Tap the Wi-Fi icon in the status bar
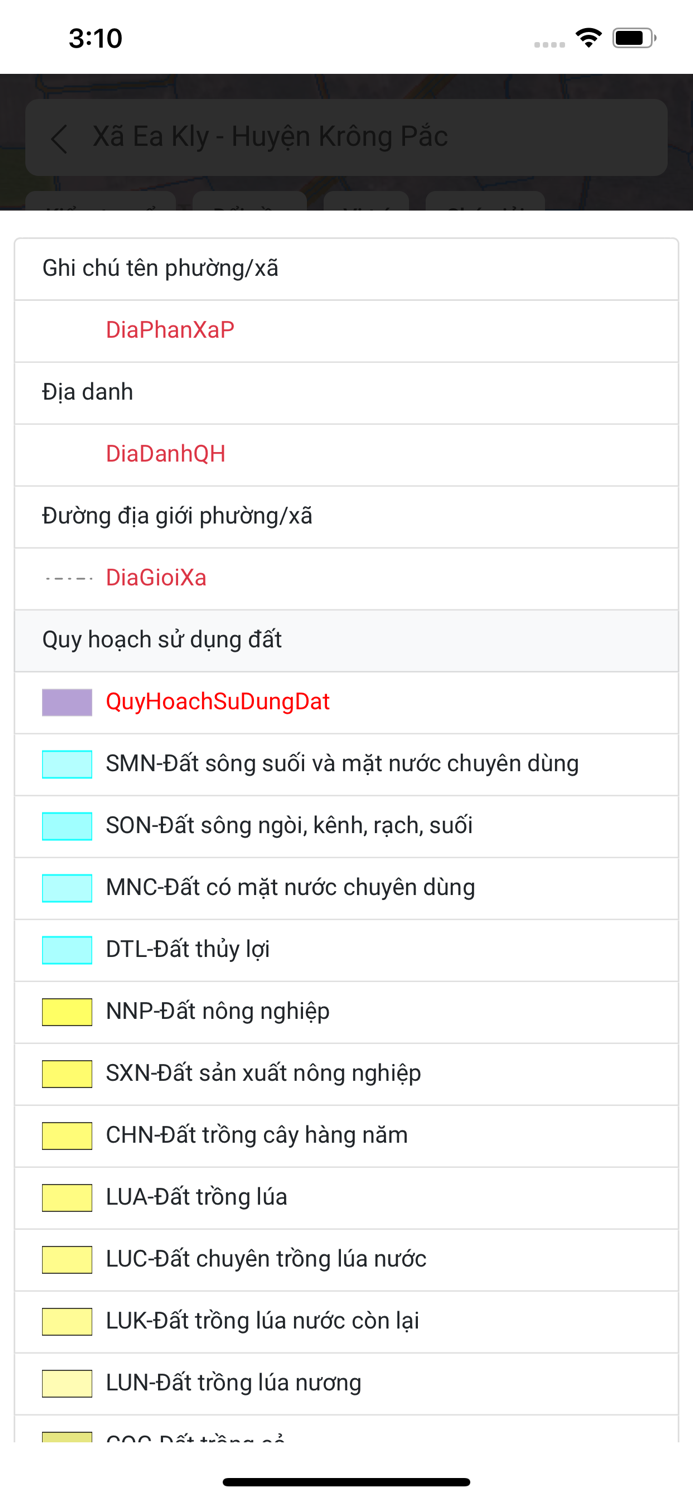This screenshot has width=693, height=1500. [x=588, y=36]
